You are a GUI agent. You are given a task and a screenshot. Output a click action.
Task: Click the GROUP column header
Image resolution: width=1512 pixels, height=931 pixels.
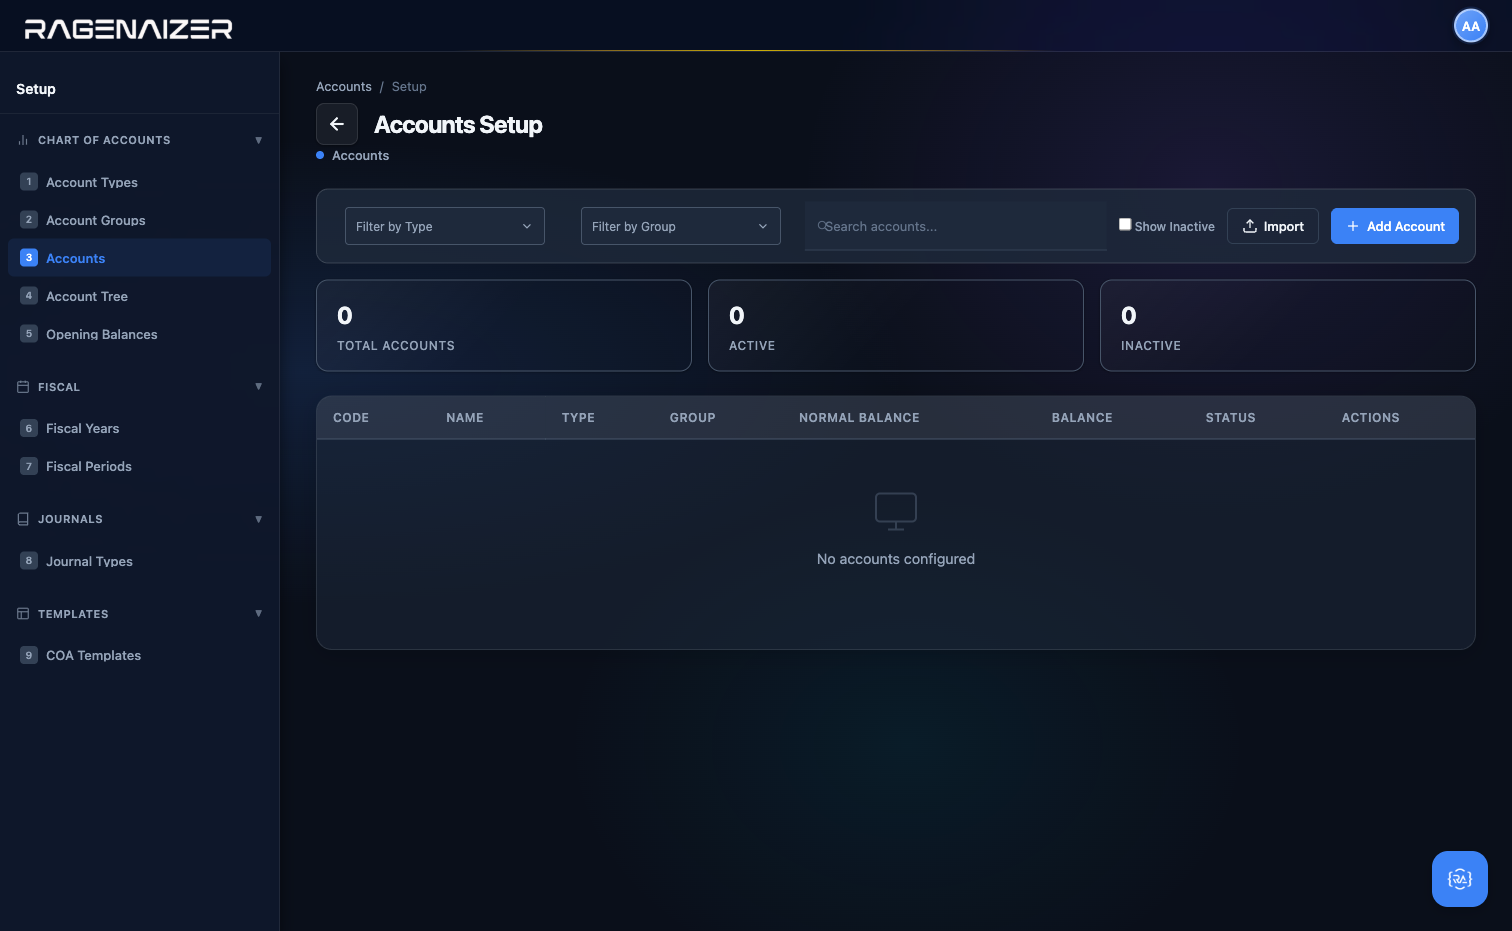[693, 418]
